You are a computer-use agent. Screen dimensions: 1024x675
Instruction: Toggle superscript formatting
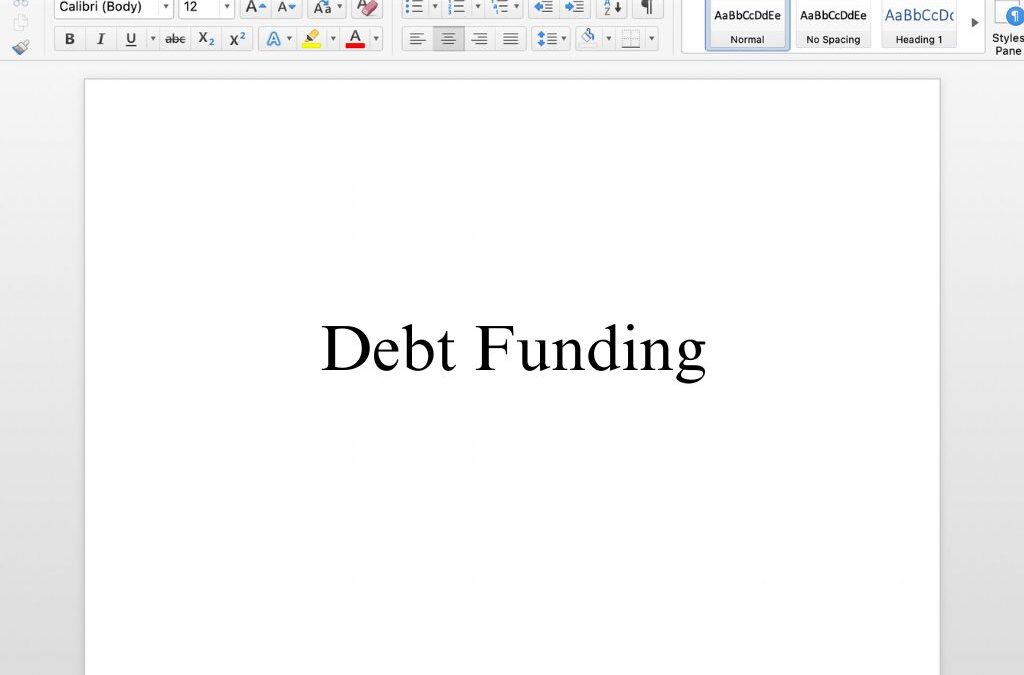coord(237,39)
